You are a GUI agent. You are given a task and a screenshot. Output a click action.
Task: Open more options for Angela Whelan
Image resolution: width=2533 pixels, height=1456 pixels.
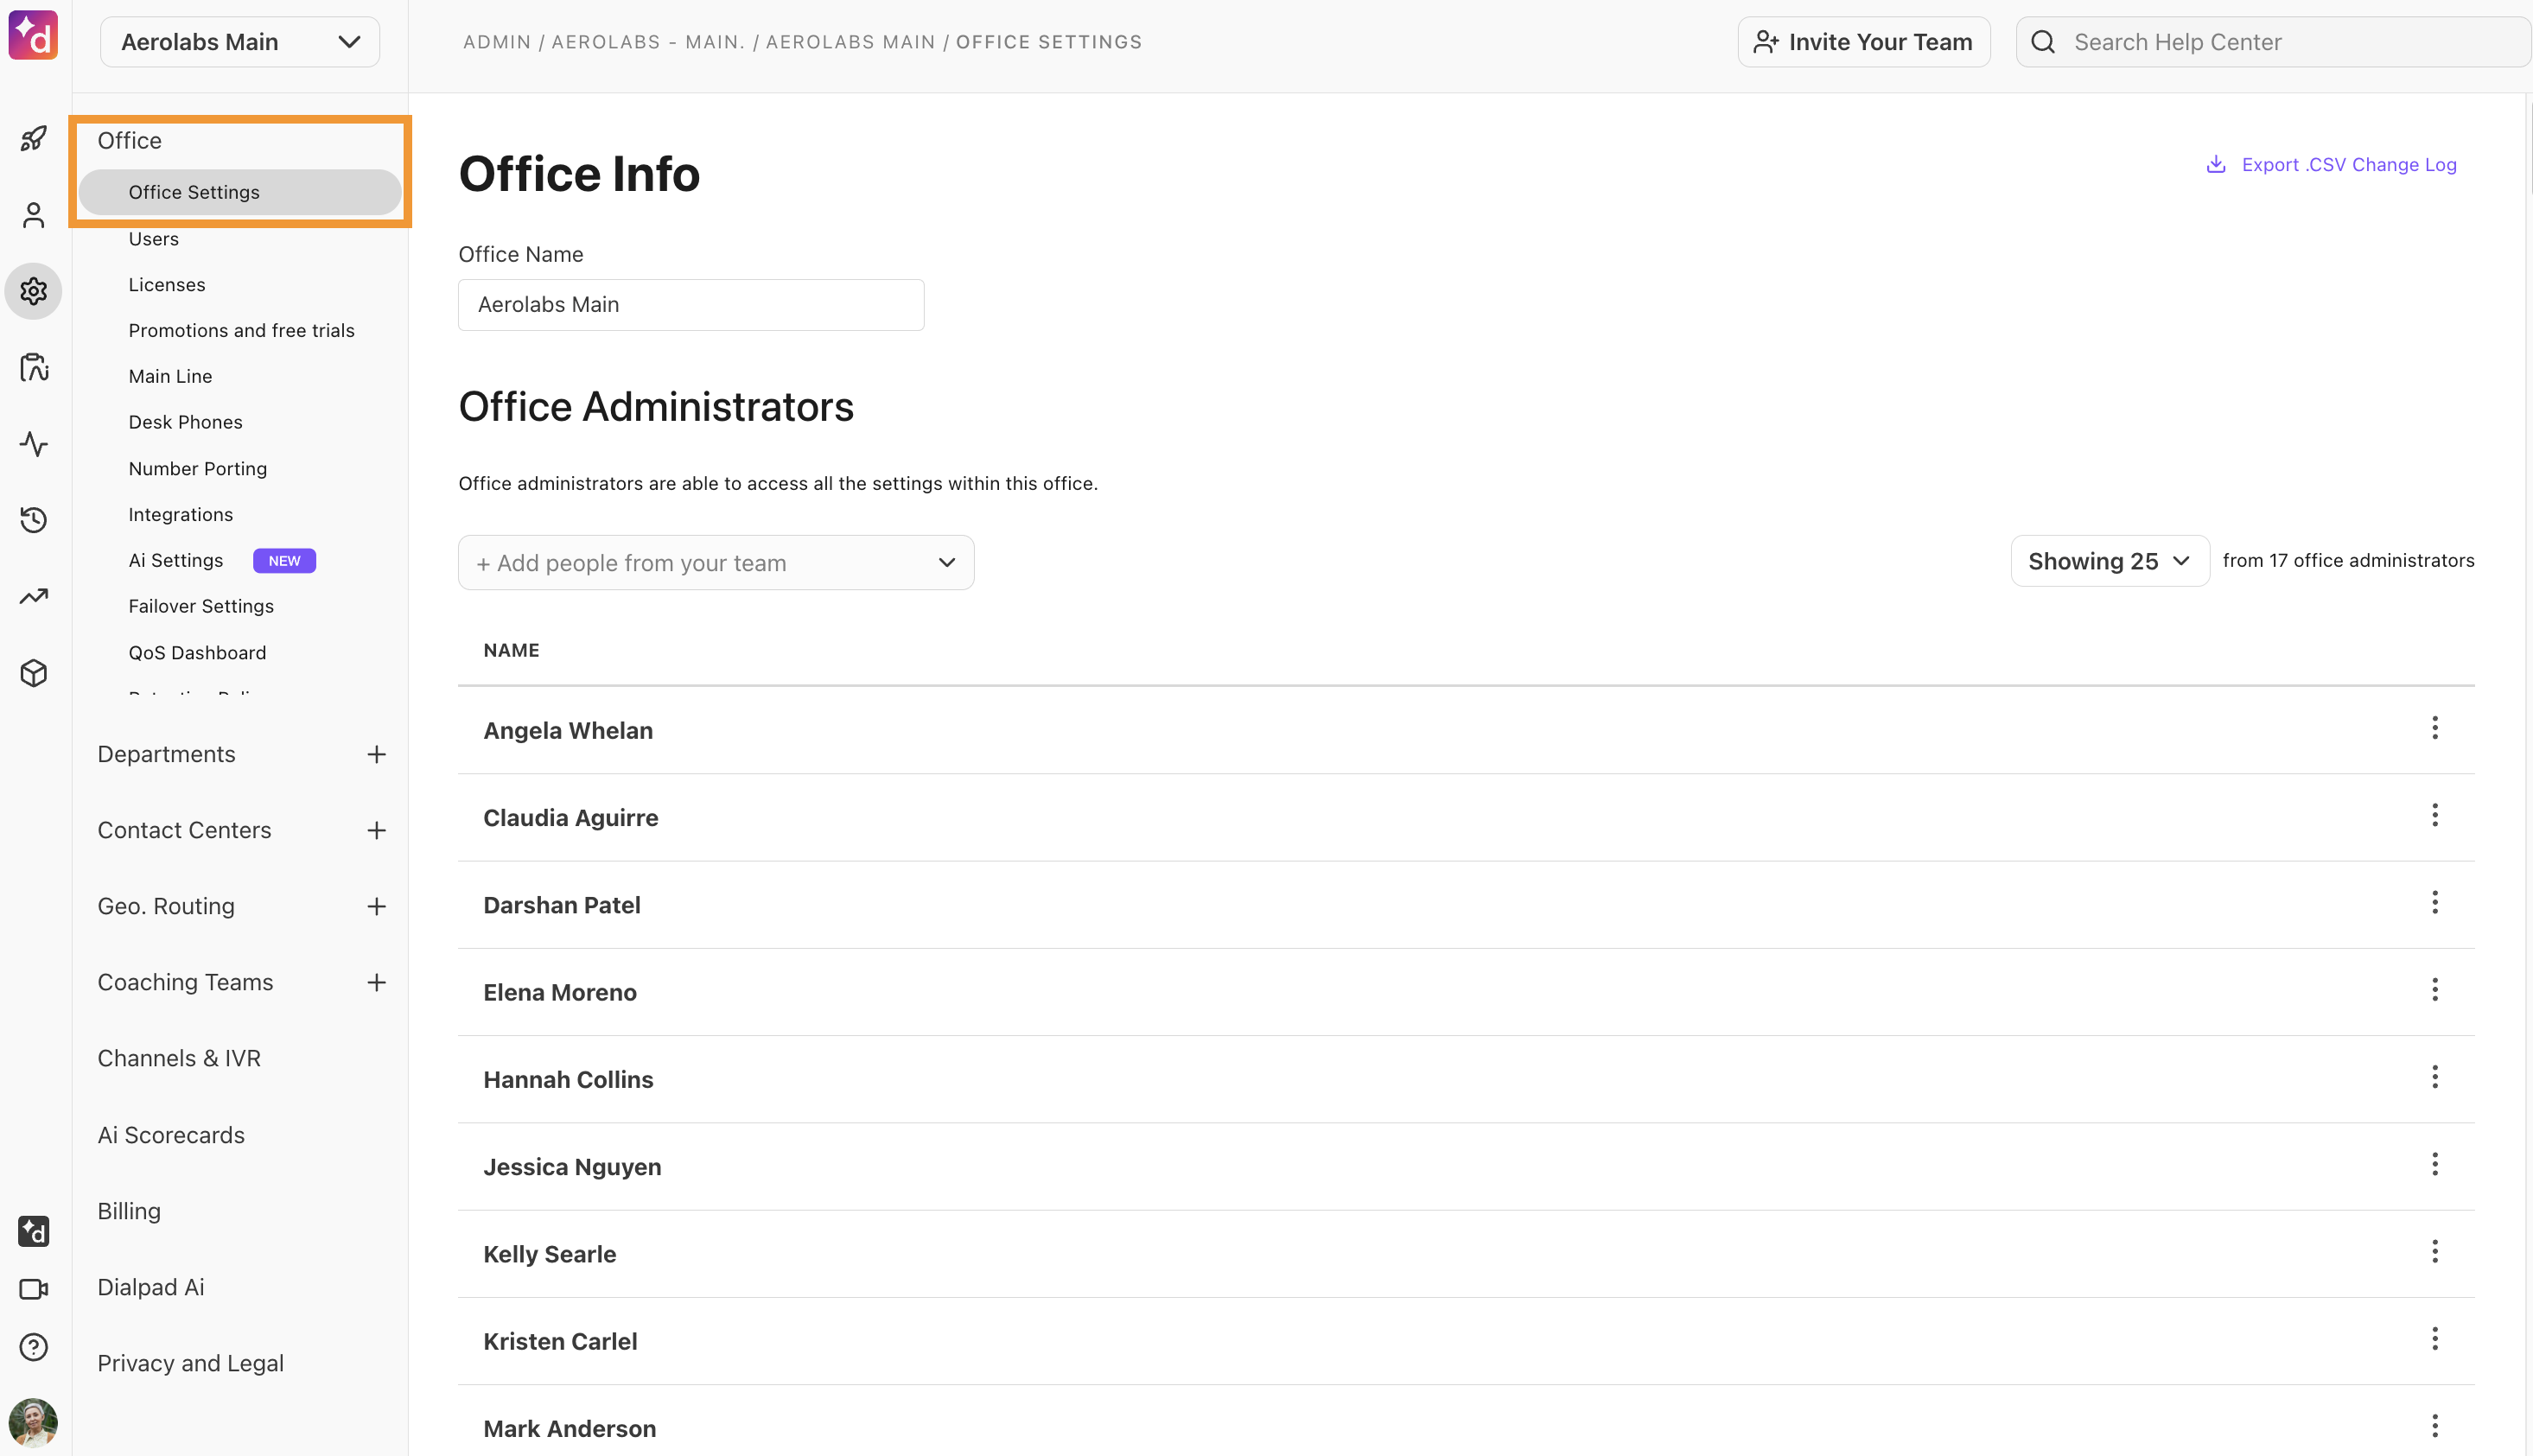(x=2435, y=728)
